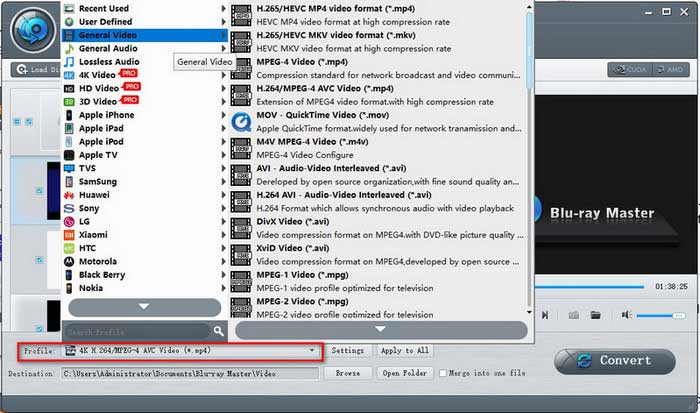This screenshot has width=700, height=413.
Task: Click the Lossless Audio music note icon
Action: 68,61
